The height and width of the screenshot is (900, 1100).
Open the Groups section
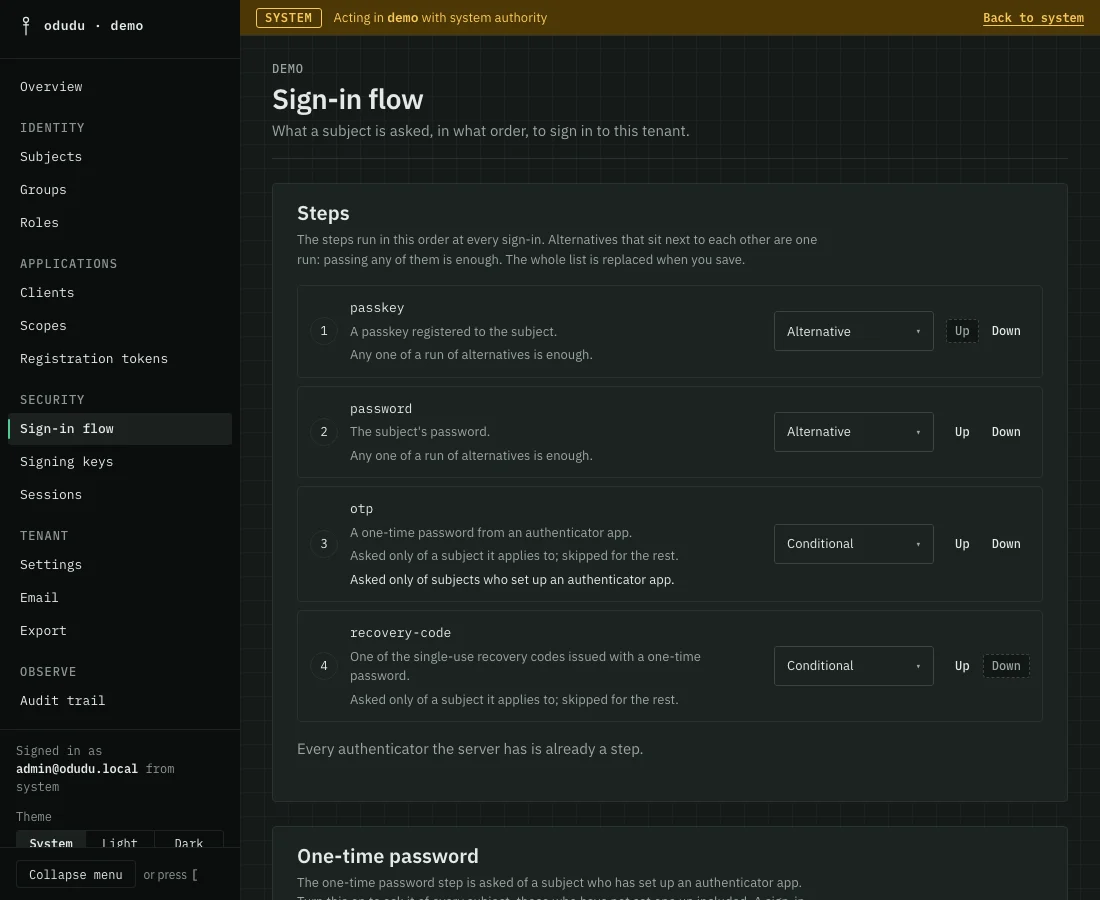(x=43, y=189)
